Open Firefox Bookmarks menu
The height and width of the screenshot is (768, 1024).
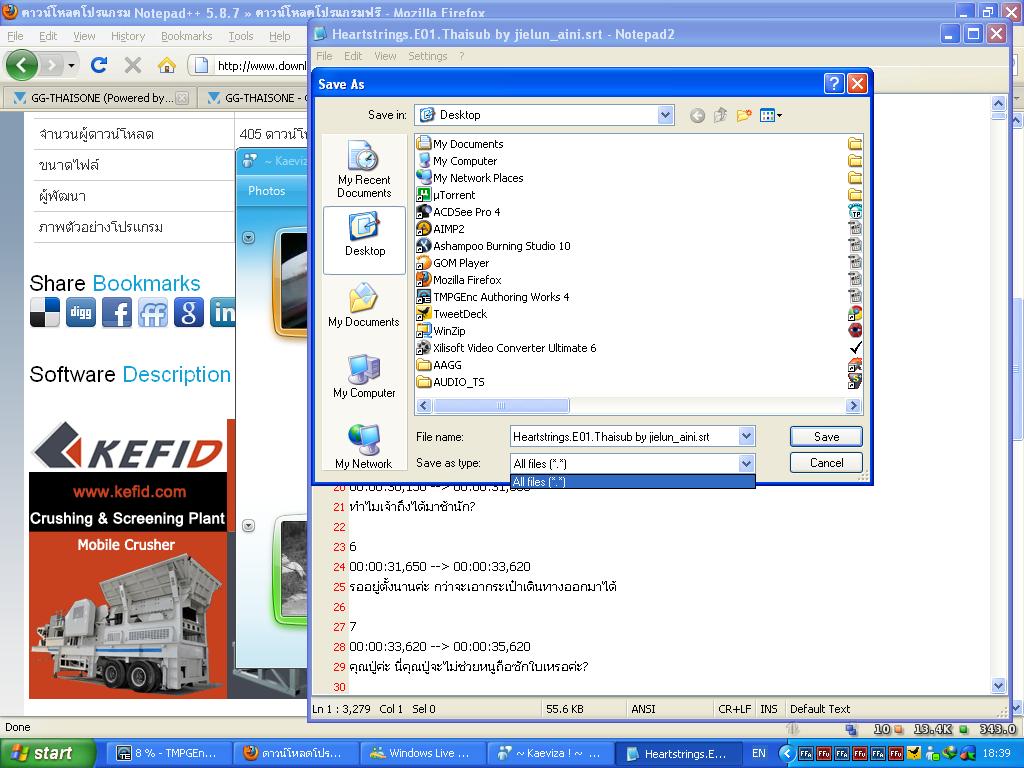point(187,36)
